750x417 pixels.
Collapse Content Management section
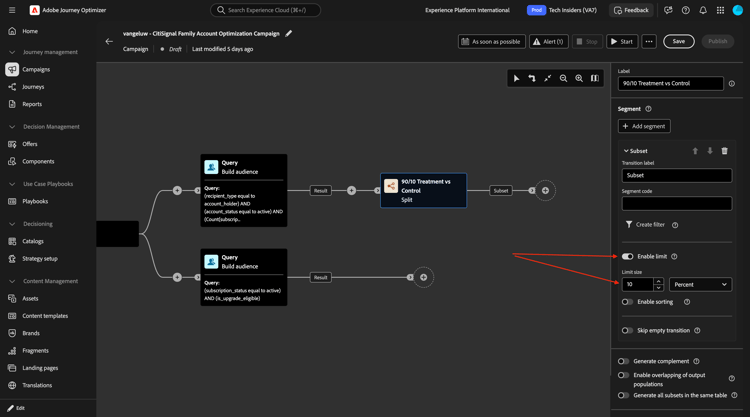12,281
